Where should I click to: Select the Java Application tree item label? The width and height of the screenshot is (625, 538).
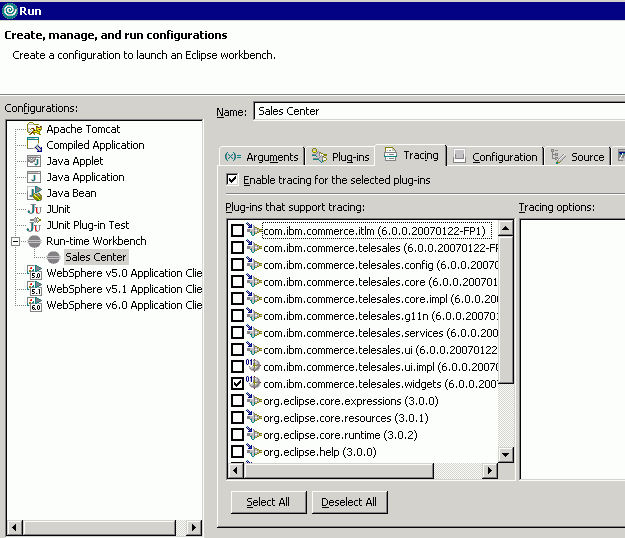click(x=85, y=177)
